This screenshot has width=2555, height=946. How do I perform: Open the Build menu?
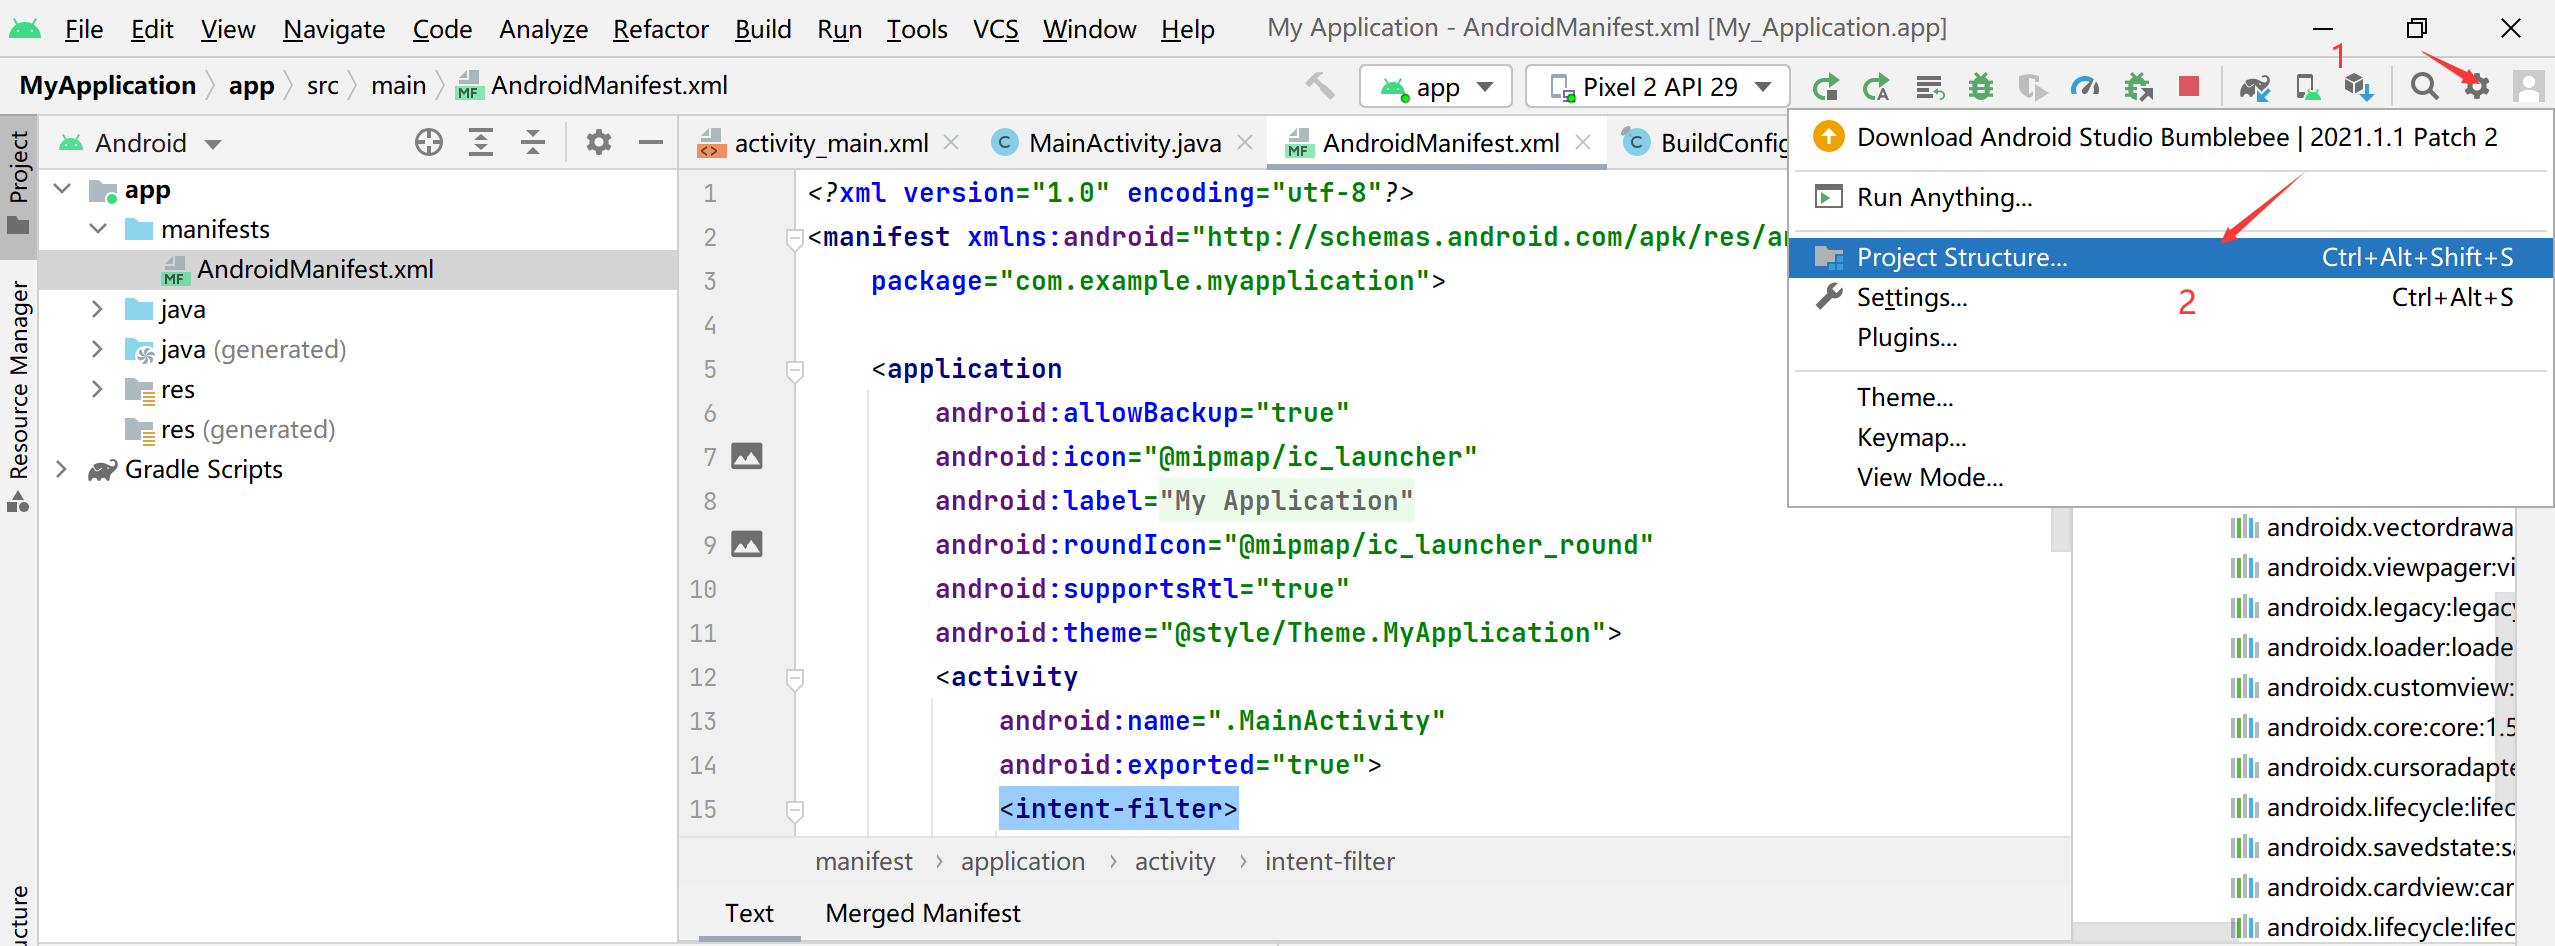[762, 29]
